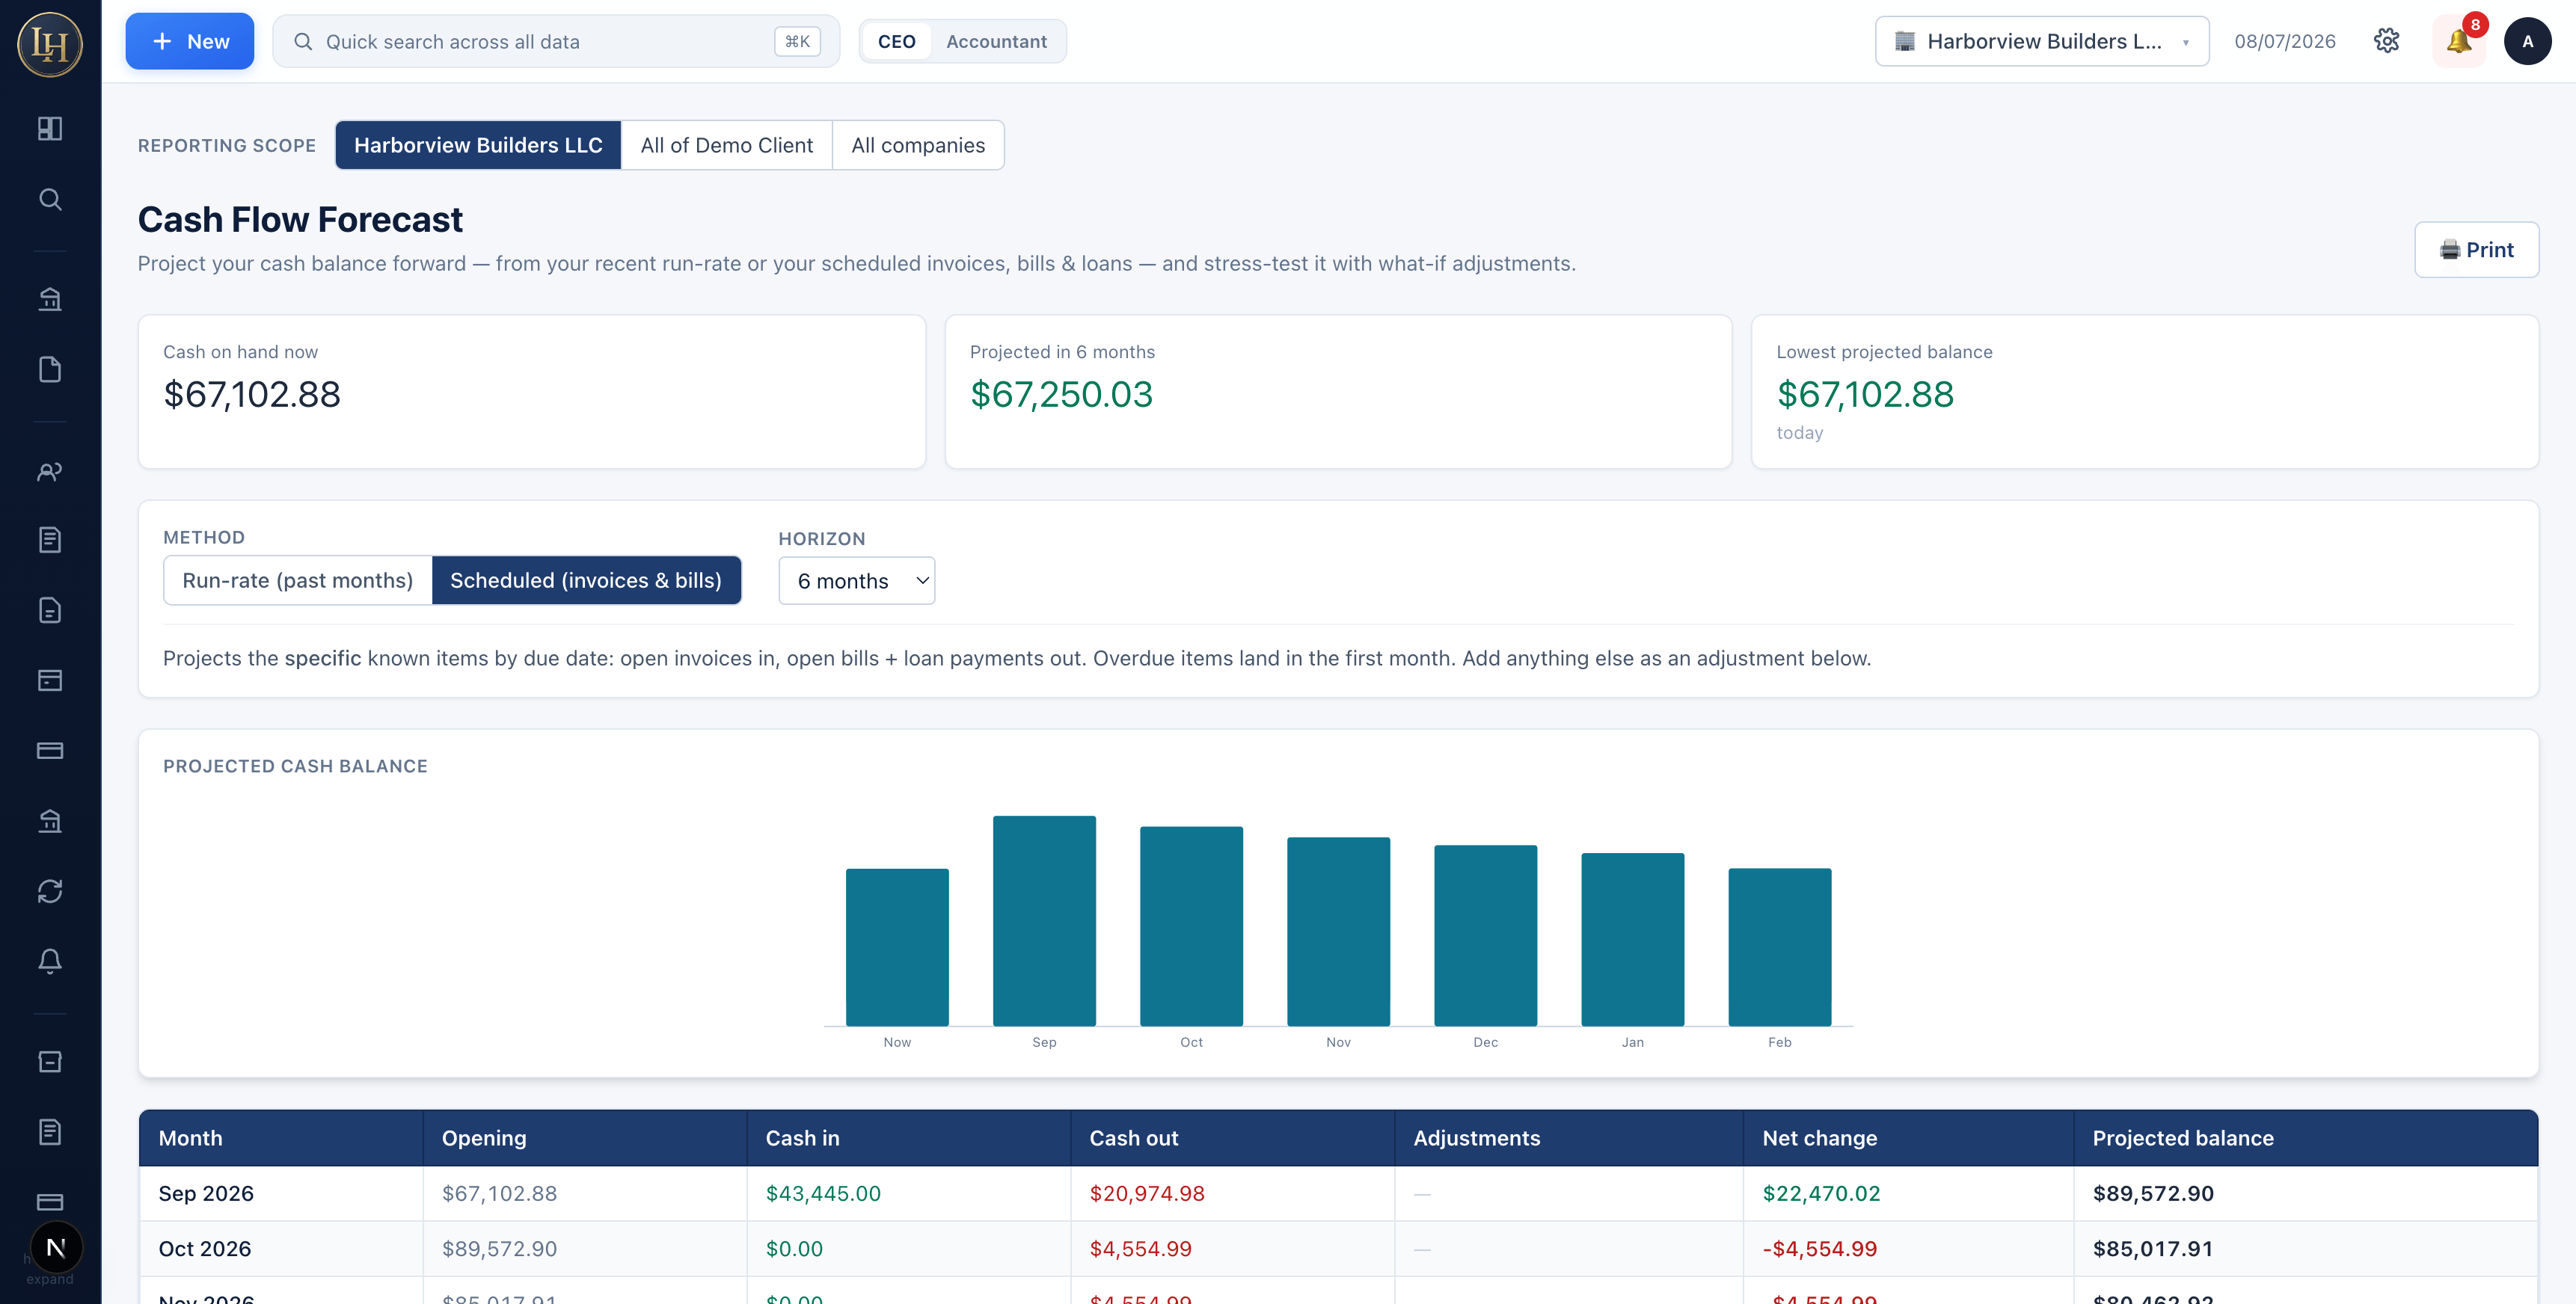Click the $43,445.00 cash in value
Screen dimensions: 2576x1304
coord(823,1193)
